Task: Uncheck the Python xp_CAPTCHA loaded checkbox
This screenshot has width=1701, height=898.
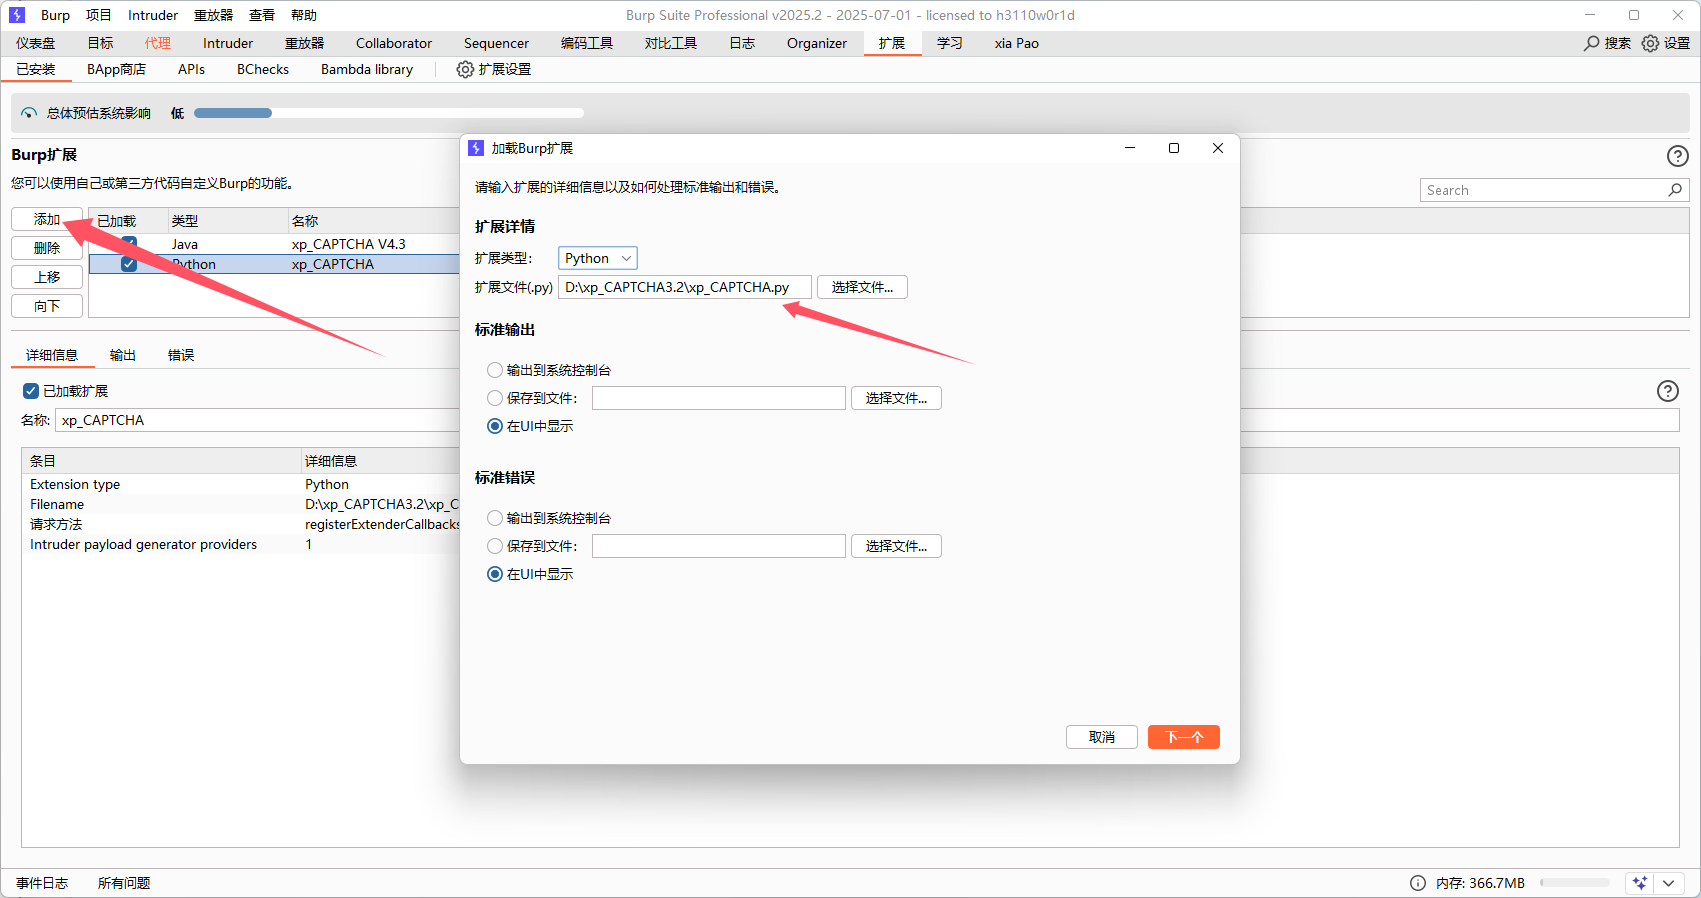Action: click(x=129, y=264)
